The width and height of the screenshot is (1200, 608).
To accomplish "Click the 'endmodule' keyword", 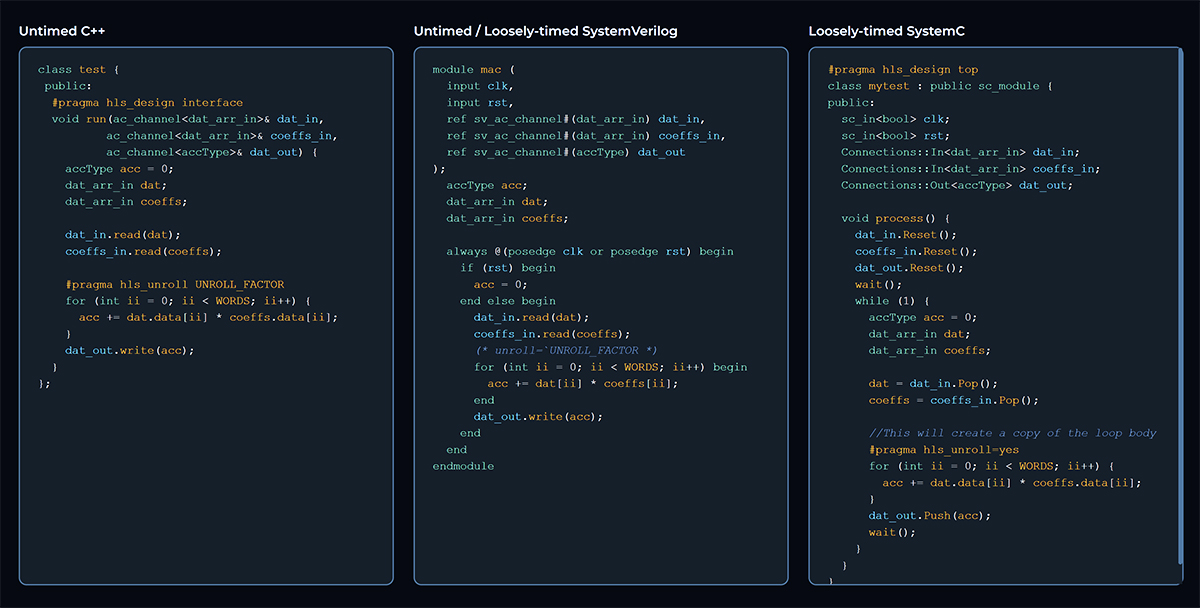I will tap(463, 466).
